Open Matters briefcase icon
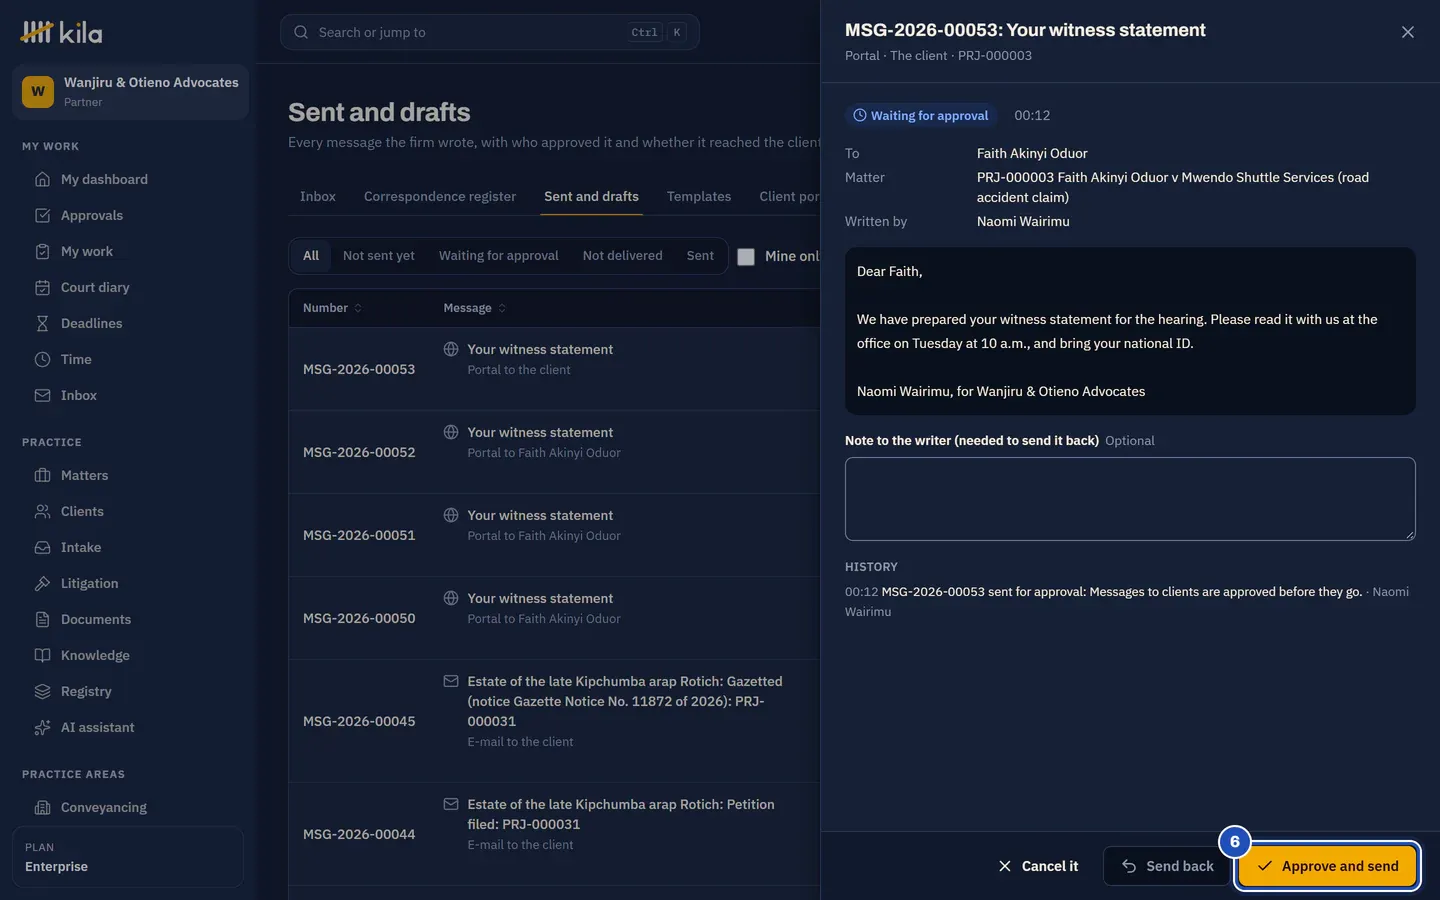 click(x=42, y=475)
